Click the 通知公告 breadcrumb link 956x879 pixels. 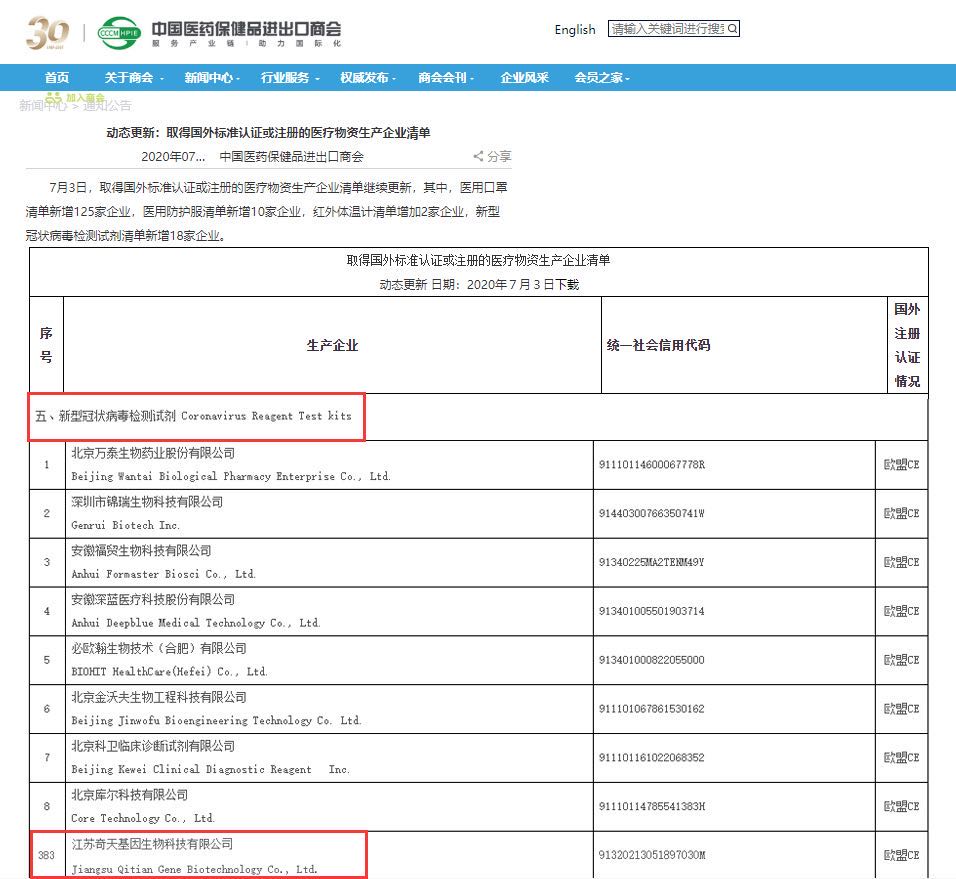(x=107, y=105)
